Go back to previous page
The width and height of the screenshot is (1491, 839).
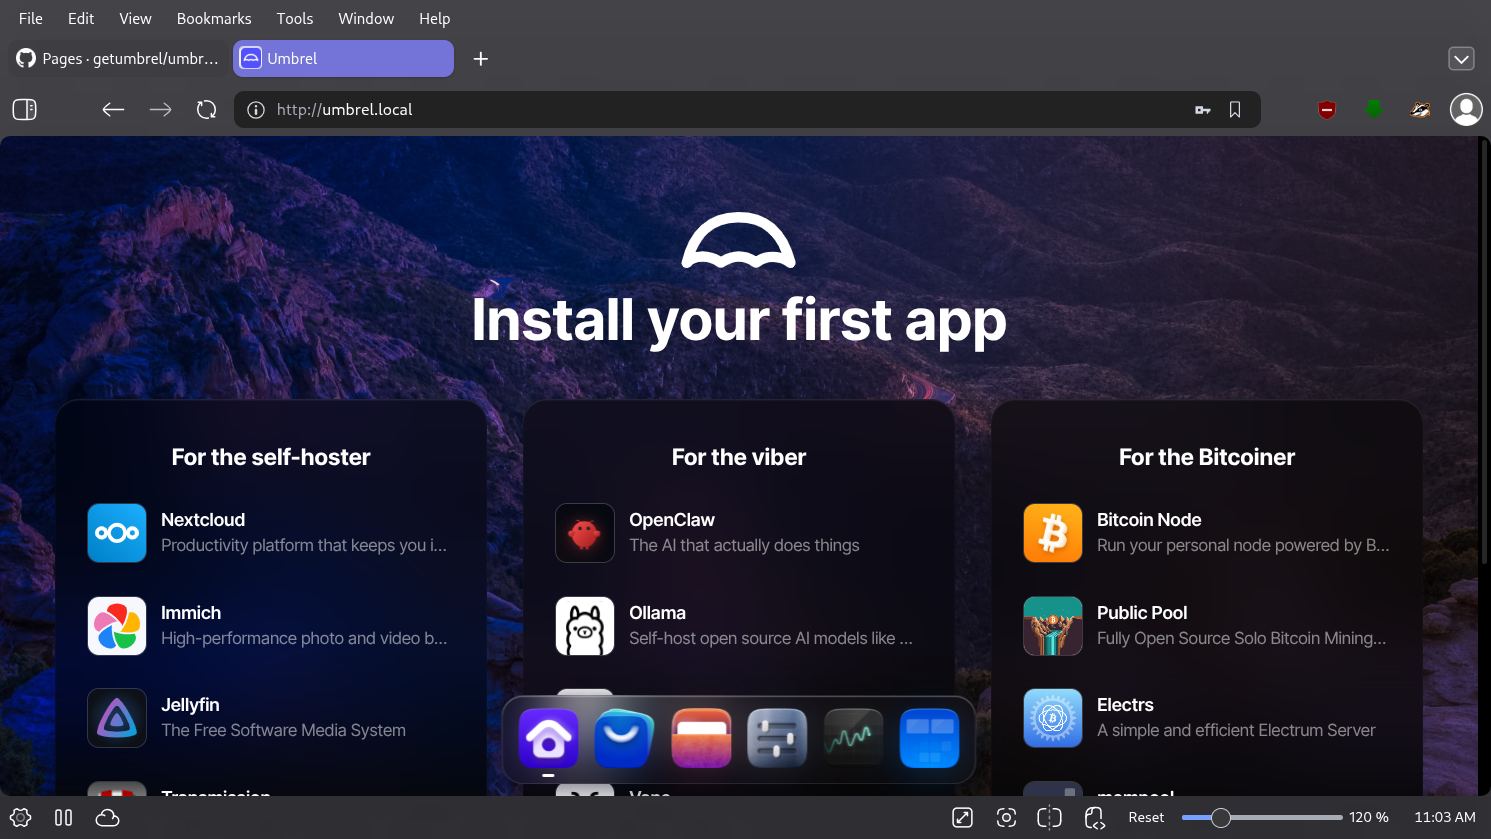pos(113,109)
